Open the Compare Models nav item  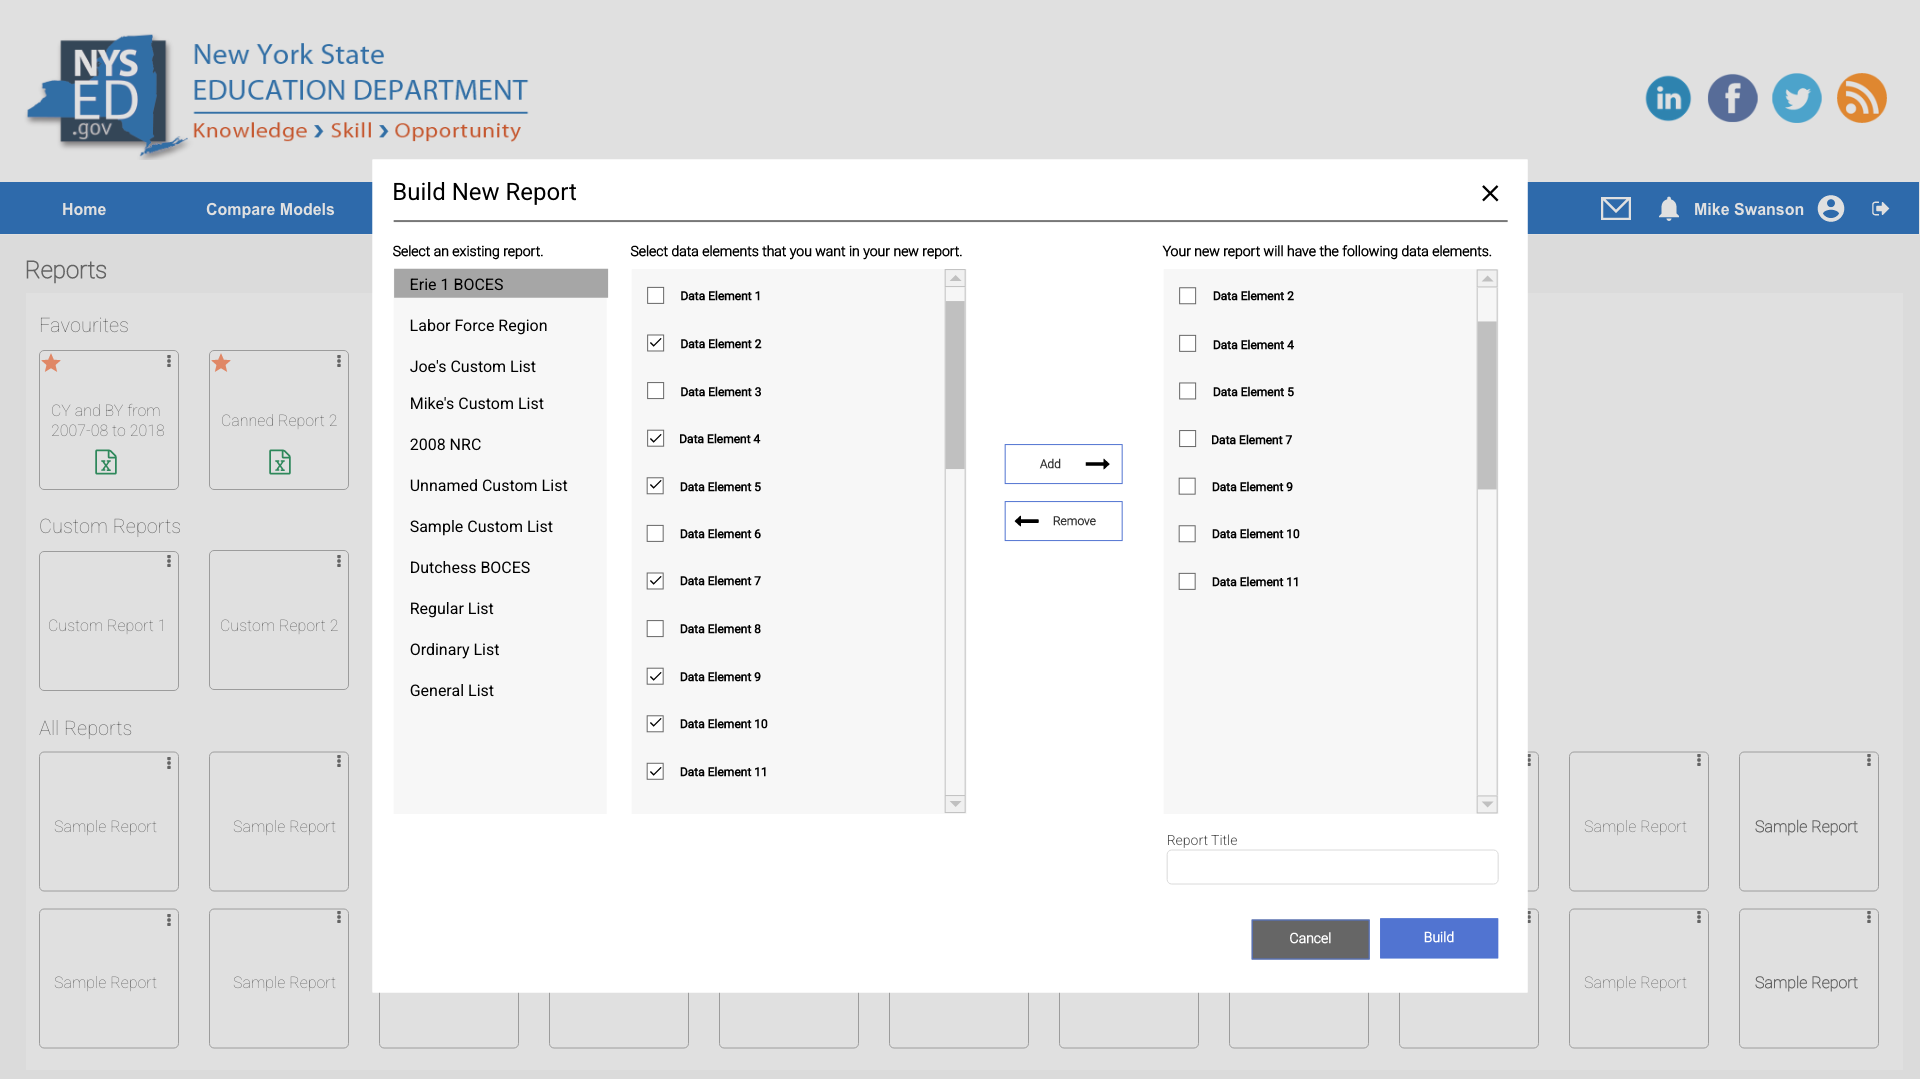[270, 209]
